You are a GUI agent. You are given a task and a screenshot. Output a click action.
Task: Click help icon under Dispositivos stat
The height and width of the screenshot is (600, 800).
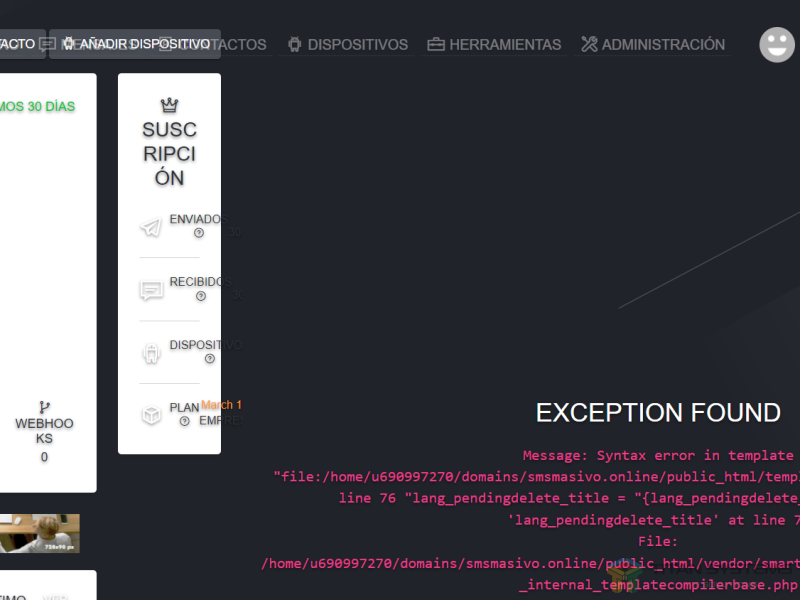click(x=210, y=359)
